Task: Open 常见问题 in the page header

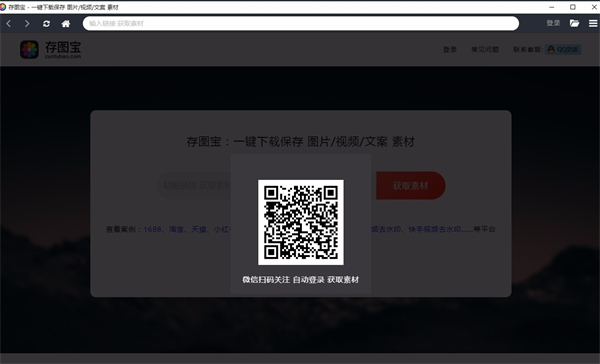Action: click(485, 49)
